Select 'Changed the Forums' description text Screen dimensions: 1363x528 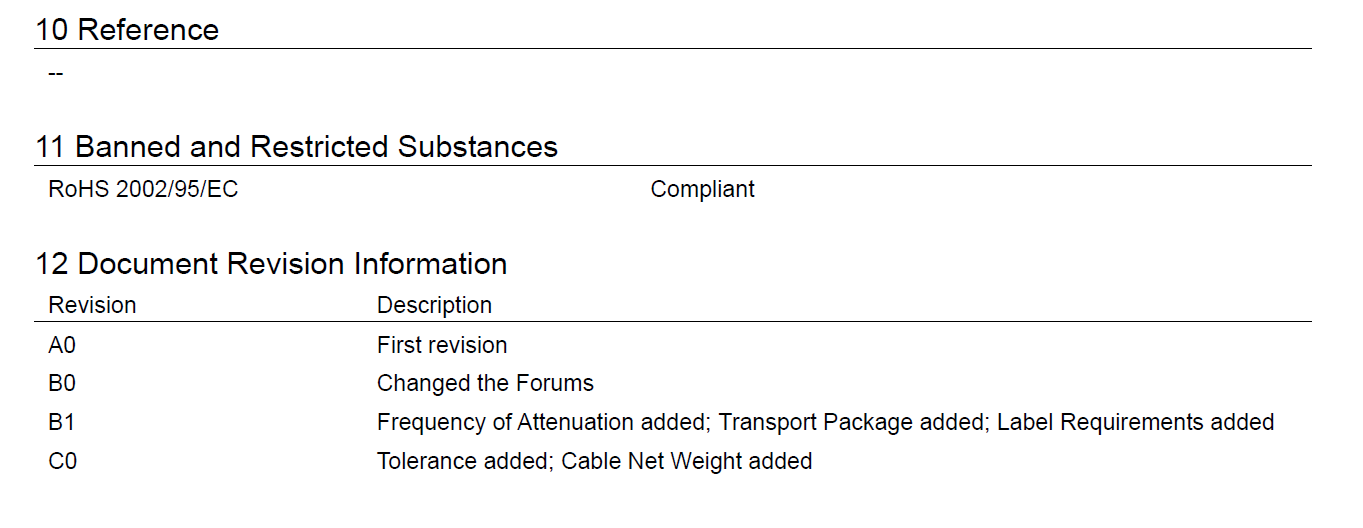click(x=485, y=384)
